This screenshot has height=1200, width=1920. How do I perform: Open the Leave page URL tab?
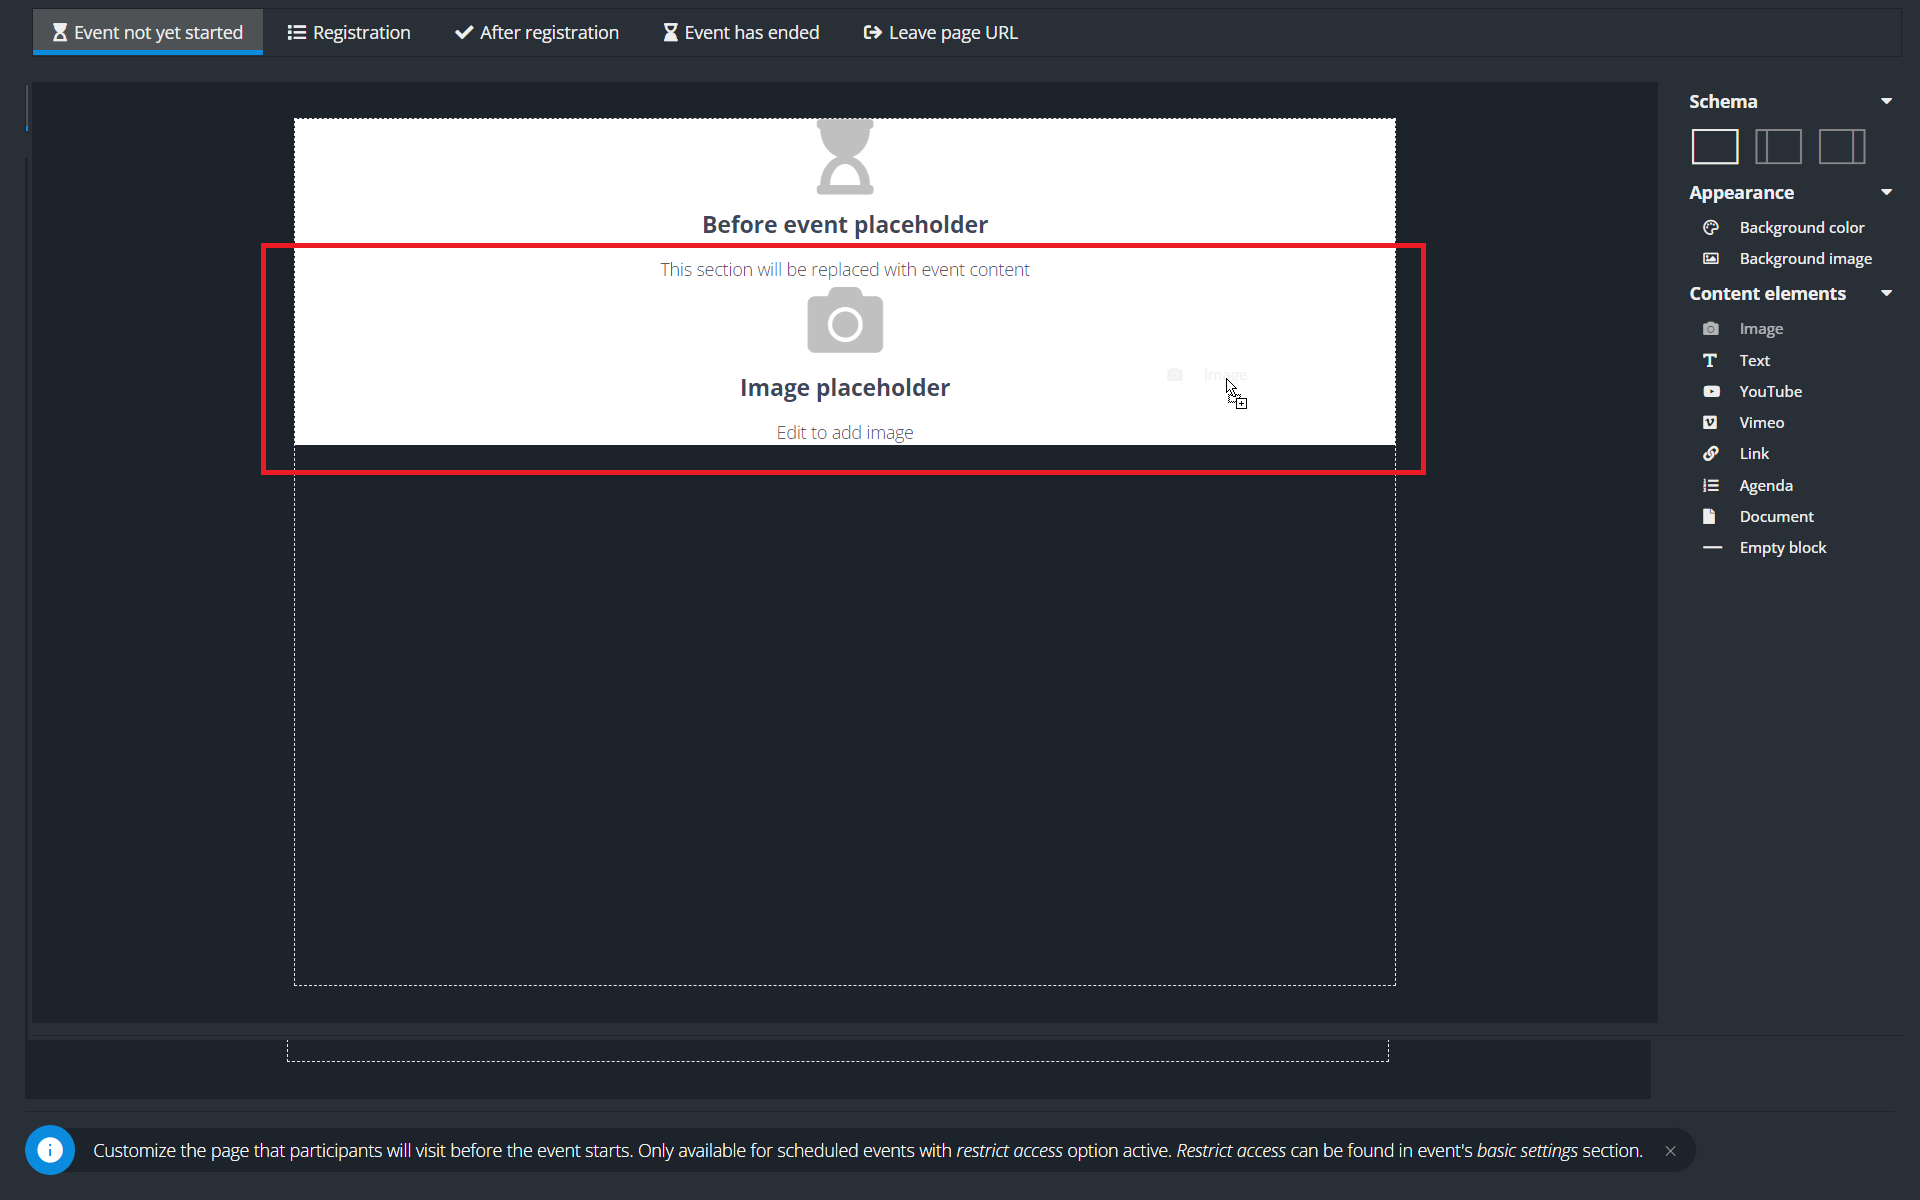pos(940,32)
